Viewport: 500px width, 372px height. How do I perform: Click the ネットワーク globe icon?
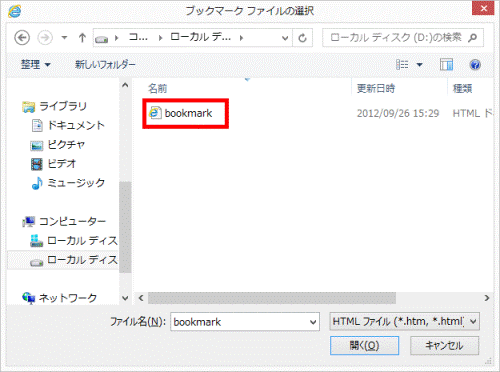(29, 298)
